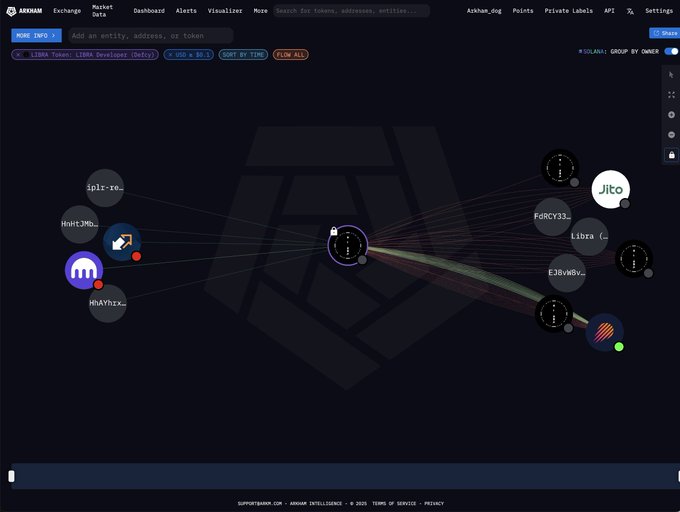This screenshot has height=512, width=680.
Task: Select the black node above Jito
Action: 560,168
